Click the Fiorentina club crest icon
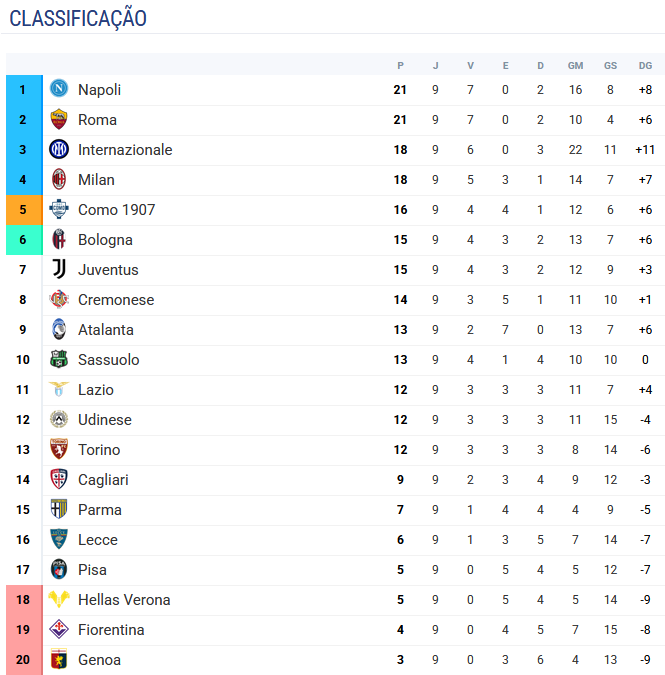This screenshot has width=665, height=675. pyautogui.click(x=59, y=629)
